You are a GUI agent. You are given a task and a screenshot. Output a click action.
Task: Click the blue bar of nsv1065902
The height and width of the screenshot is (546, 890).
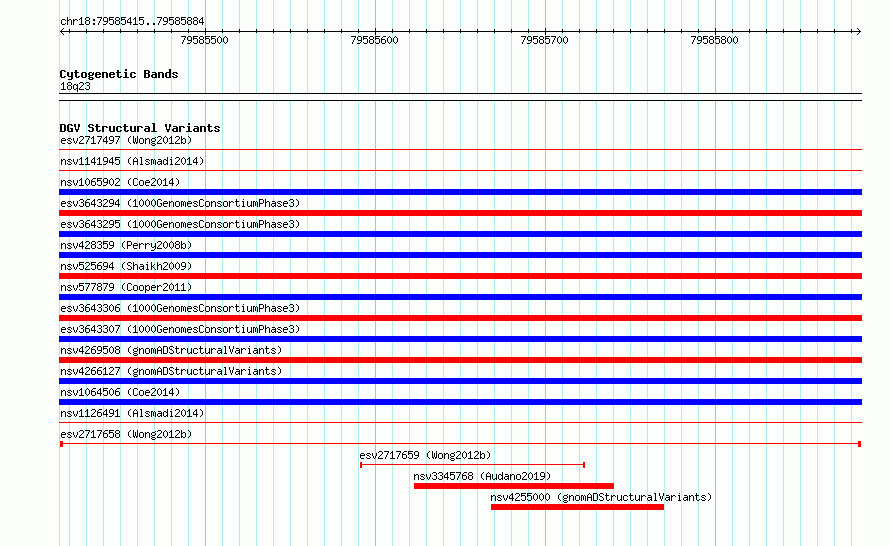click(460, 192)
